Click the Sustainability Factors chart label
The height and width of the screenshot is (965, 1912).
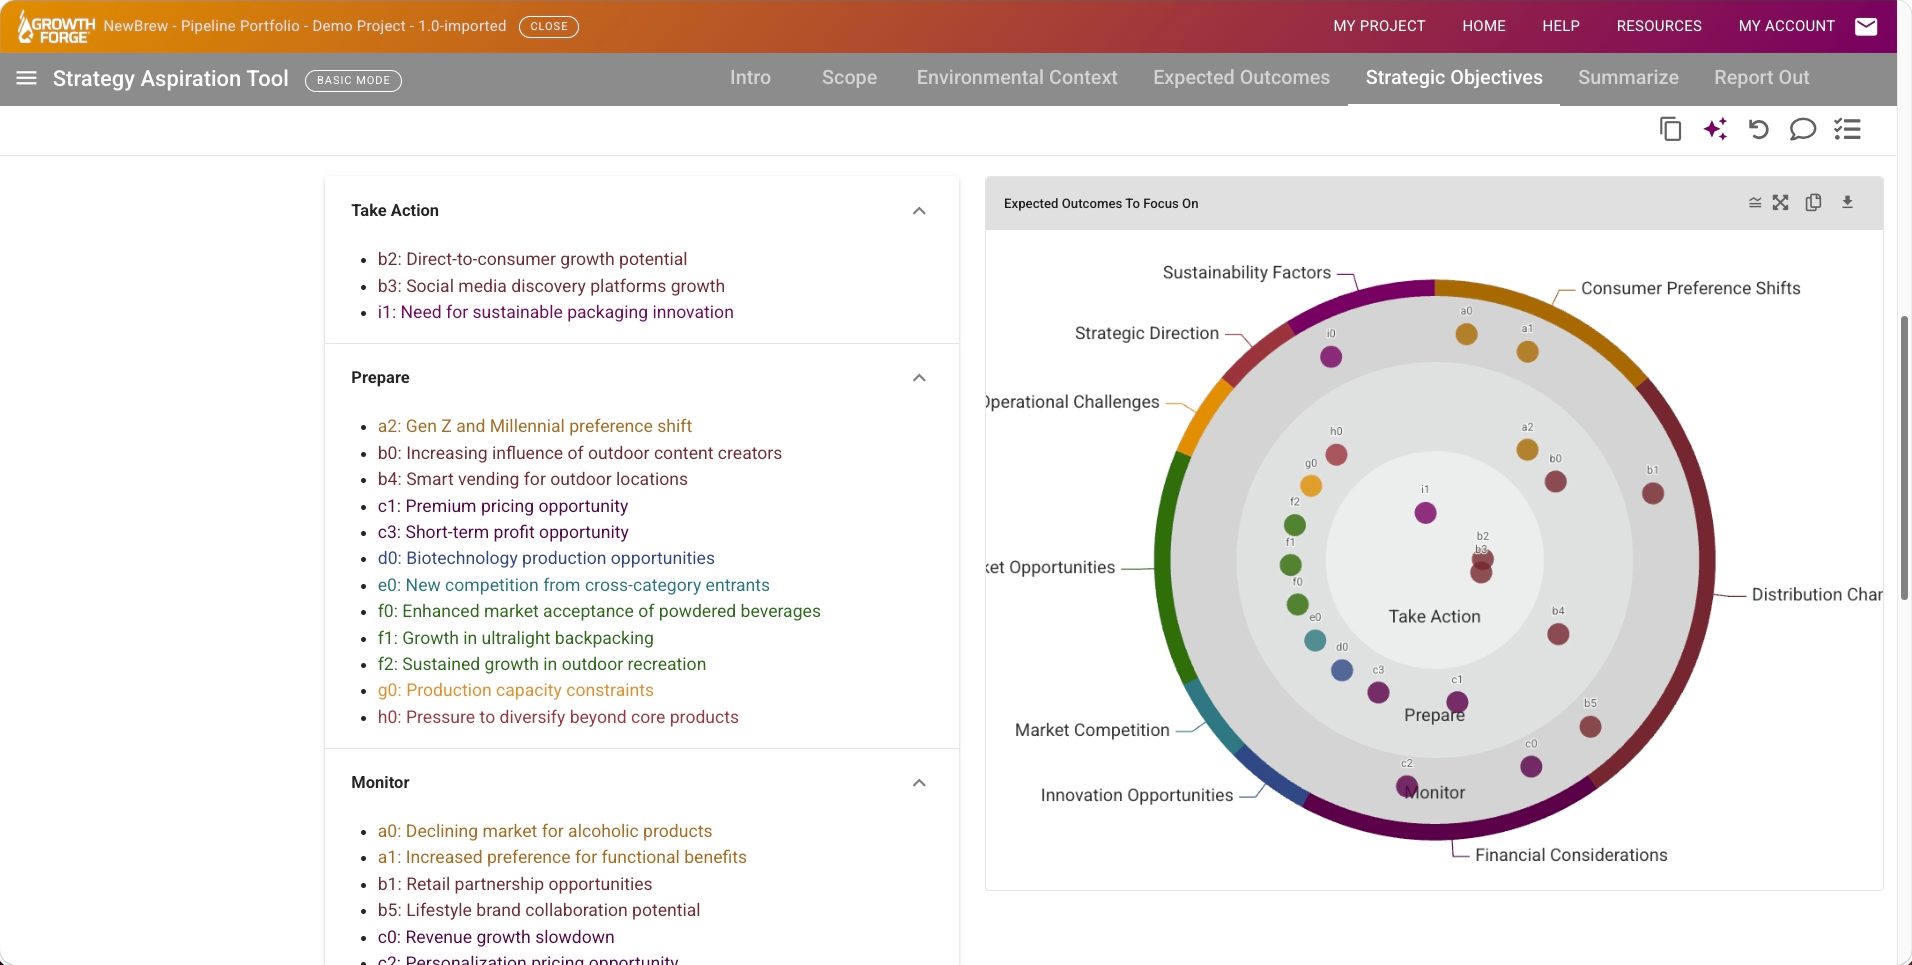click(1246, 272)
